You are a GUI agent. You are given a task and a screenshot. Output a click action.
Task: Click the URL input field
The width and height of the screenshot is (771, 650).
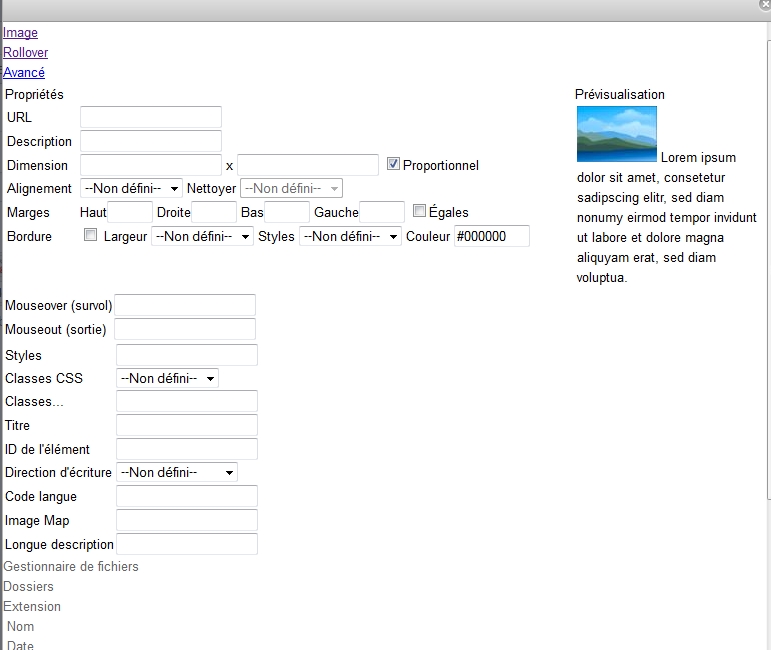[x=150, y=117]
